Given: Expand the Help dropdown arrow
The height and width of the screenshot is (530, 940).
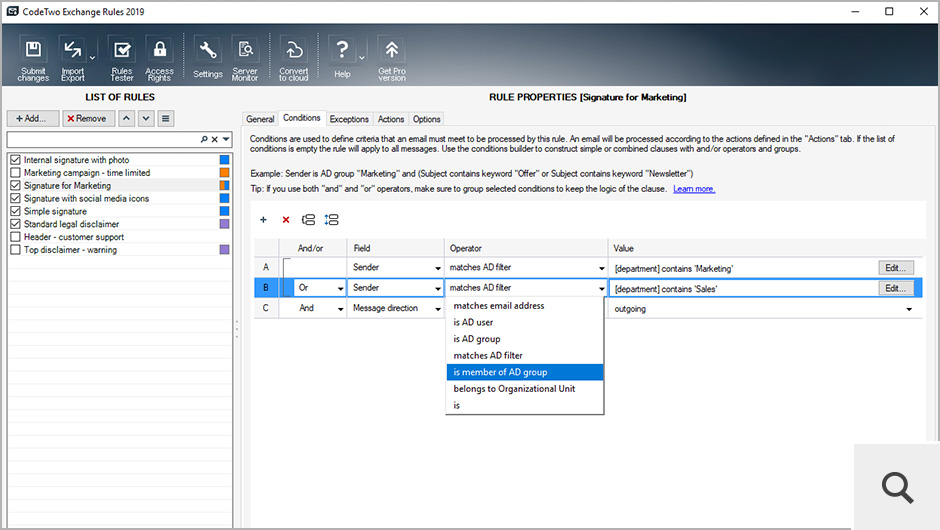Looking at the screenshot, I should (361, 58).
